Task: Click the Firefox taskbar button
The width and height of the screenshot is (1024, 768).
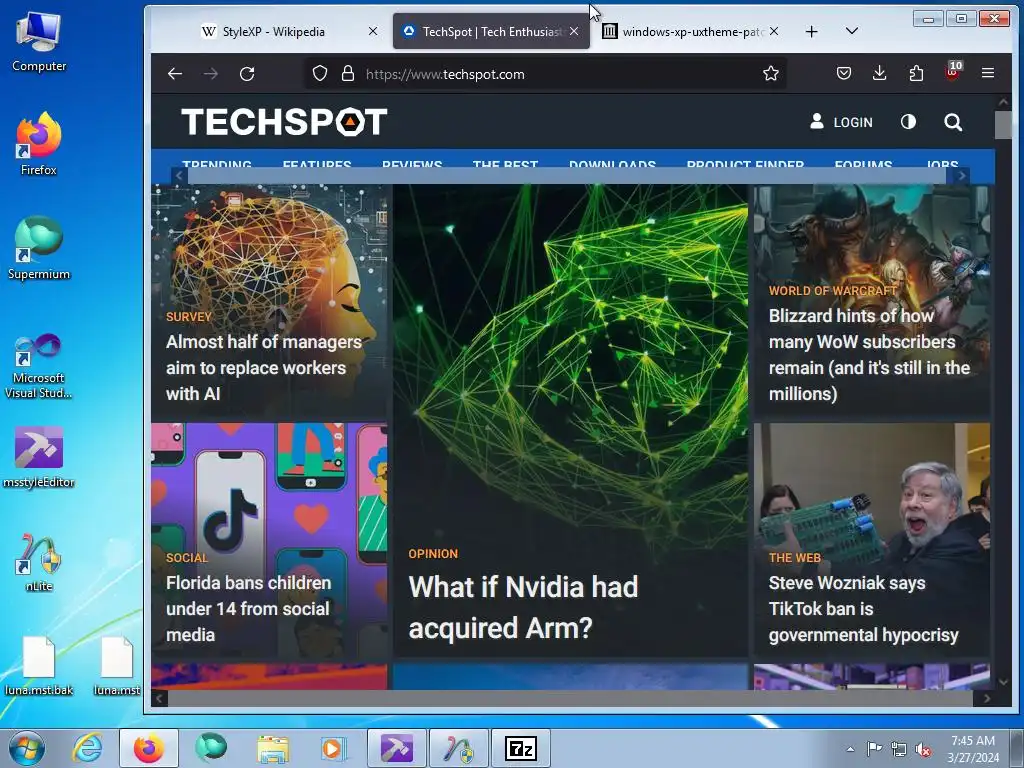Action: [x=149, y=748]
